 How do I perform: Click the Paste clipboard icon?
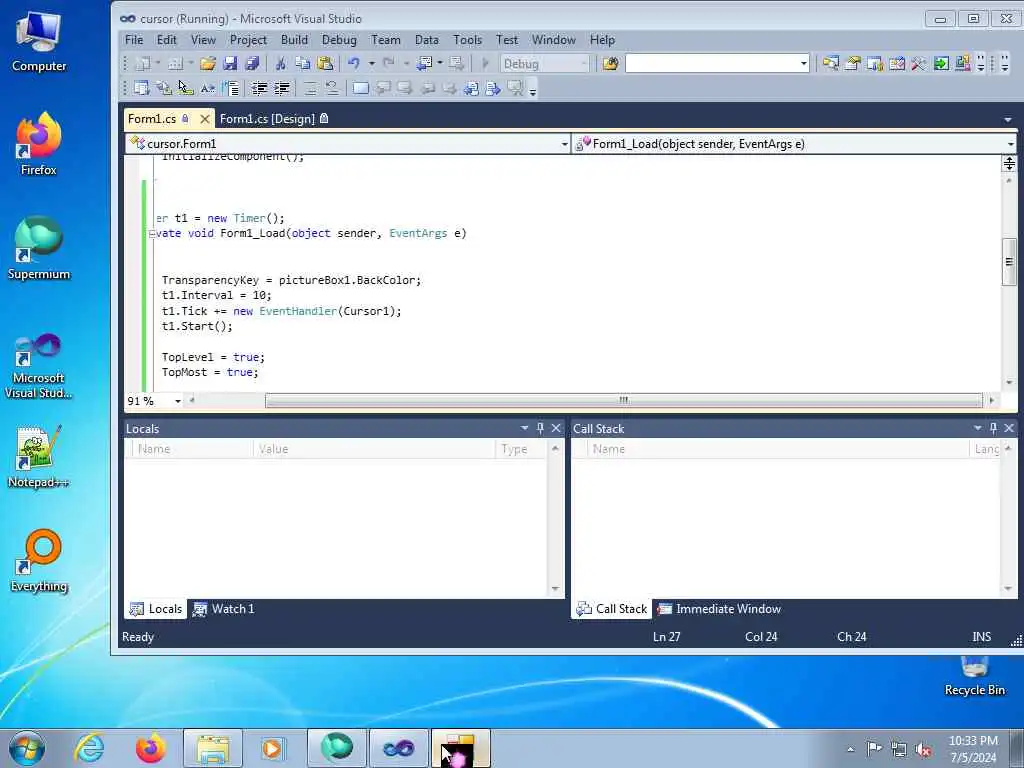click(x=325, y=63)
